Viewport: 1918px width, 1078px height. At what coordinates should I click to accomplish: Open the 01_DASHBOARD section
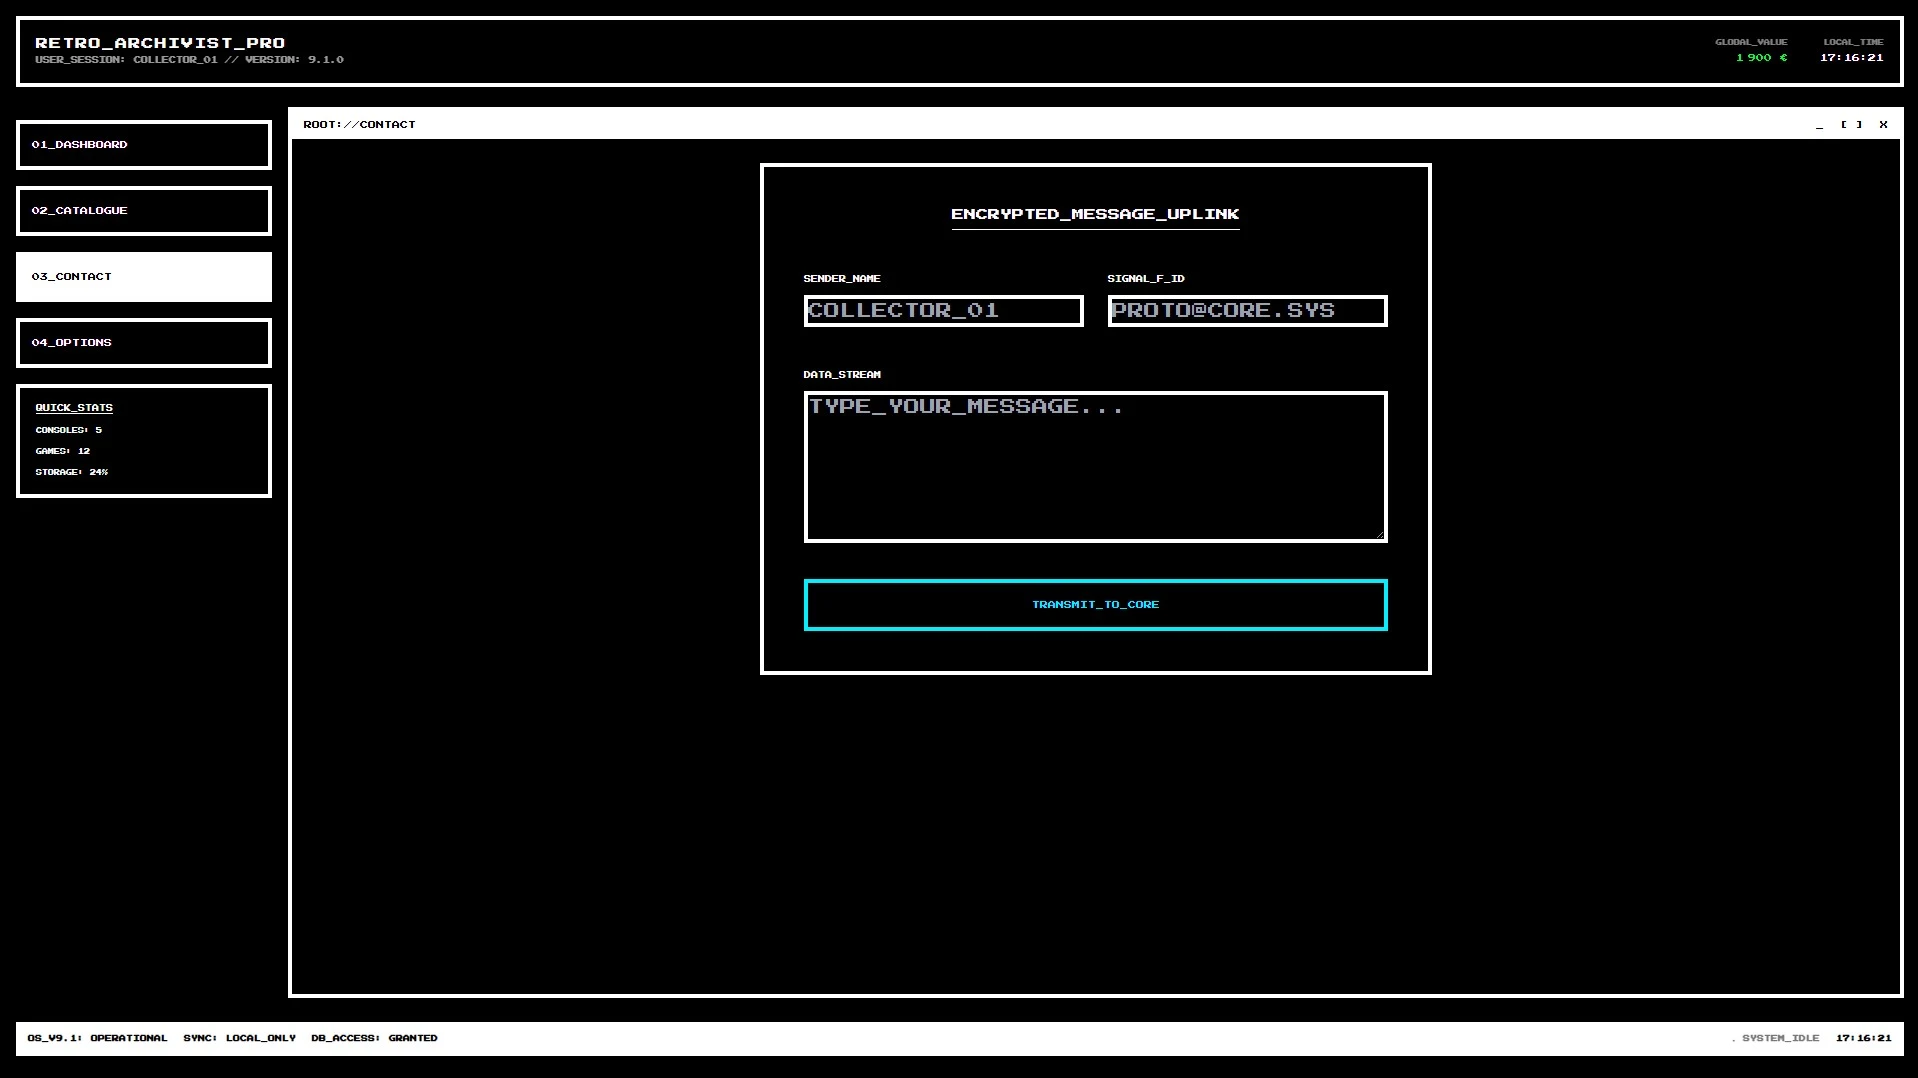143,145
